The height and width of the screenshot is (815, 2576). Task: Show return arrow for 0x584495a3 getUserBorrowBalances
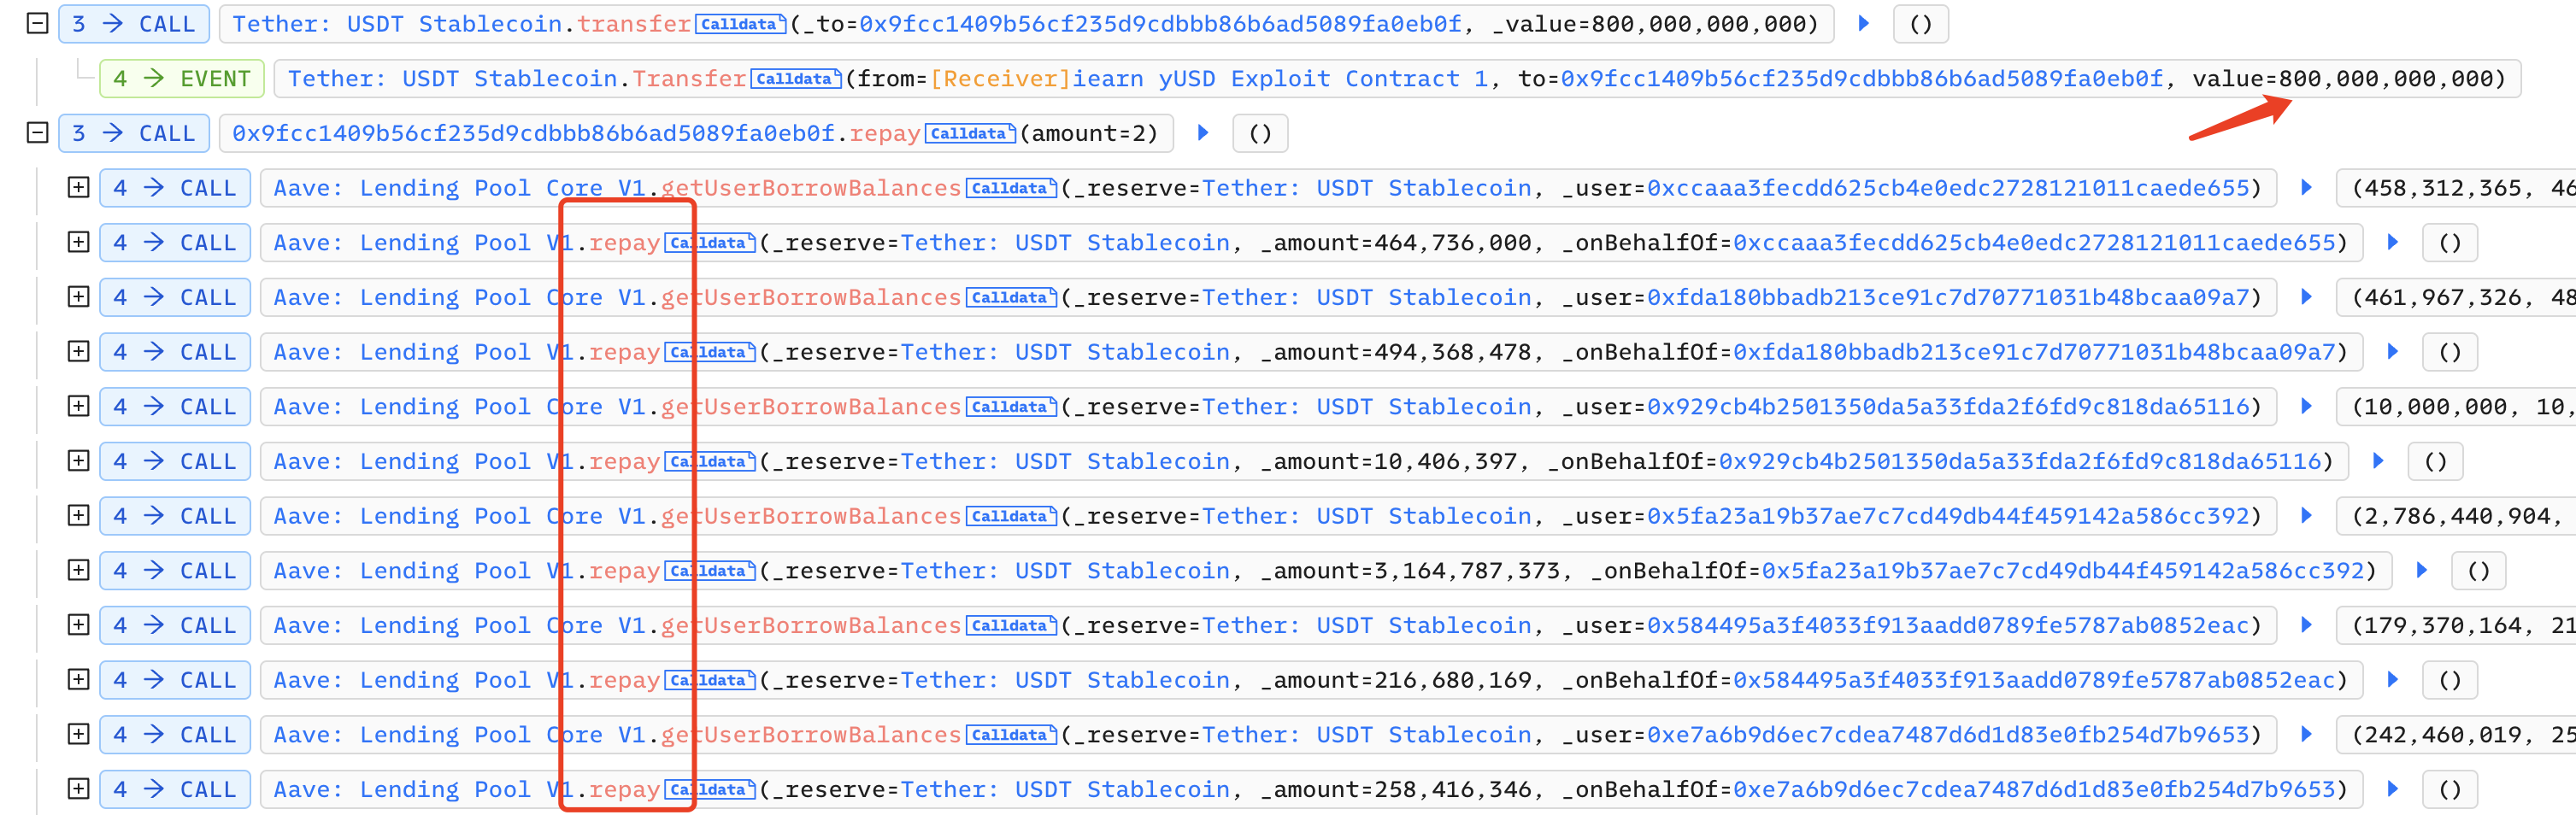click(x=2306, y=624)
